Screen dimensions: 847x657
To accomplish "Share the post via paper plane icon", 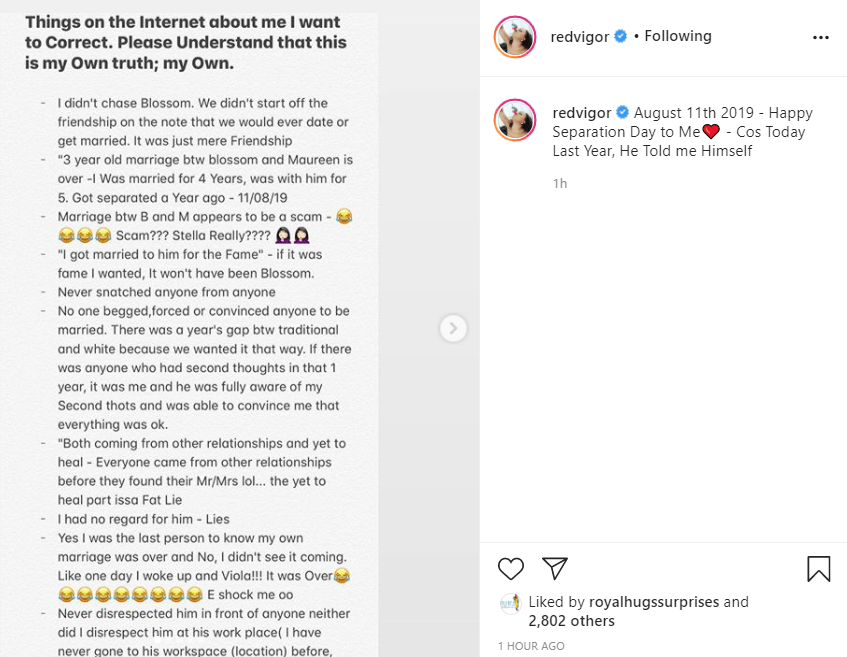I will pos(555,569).
